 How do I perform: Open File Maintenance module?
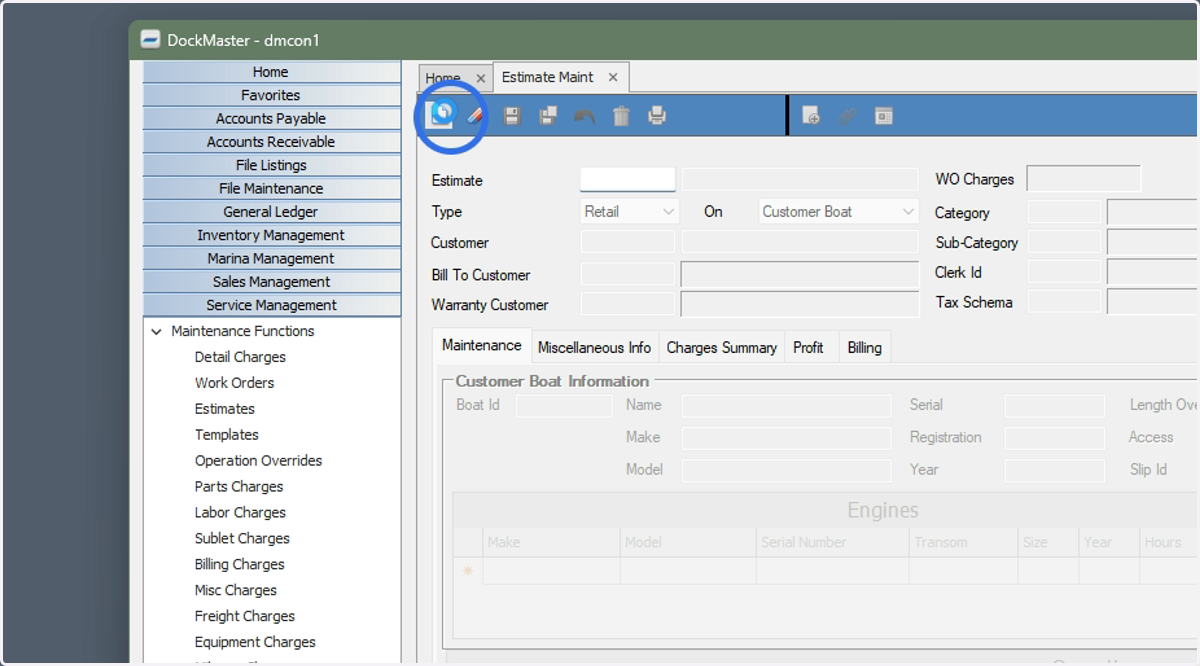click(271, 188)
